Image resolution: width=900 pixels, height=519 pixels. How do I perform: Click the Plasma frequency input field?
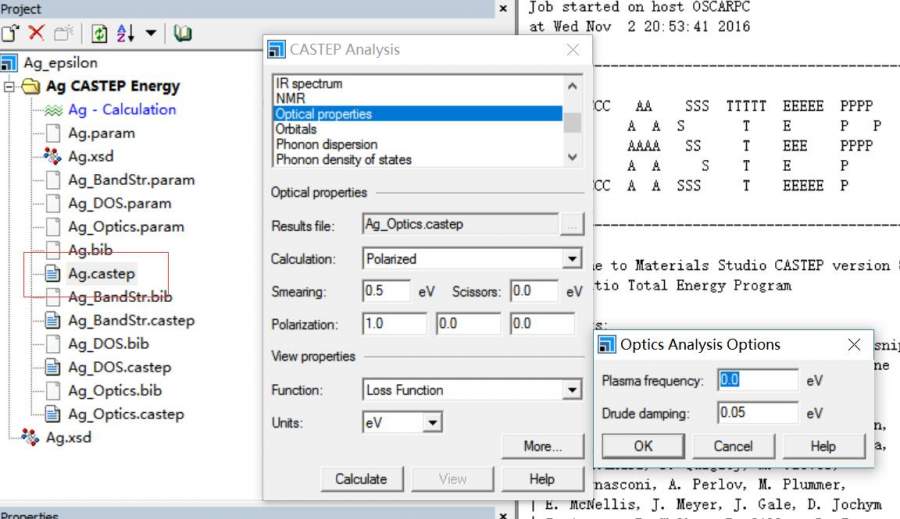click(x=758, y=380)
